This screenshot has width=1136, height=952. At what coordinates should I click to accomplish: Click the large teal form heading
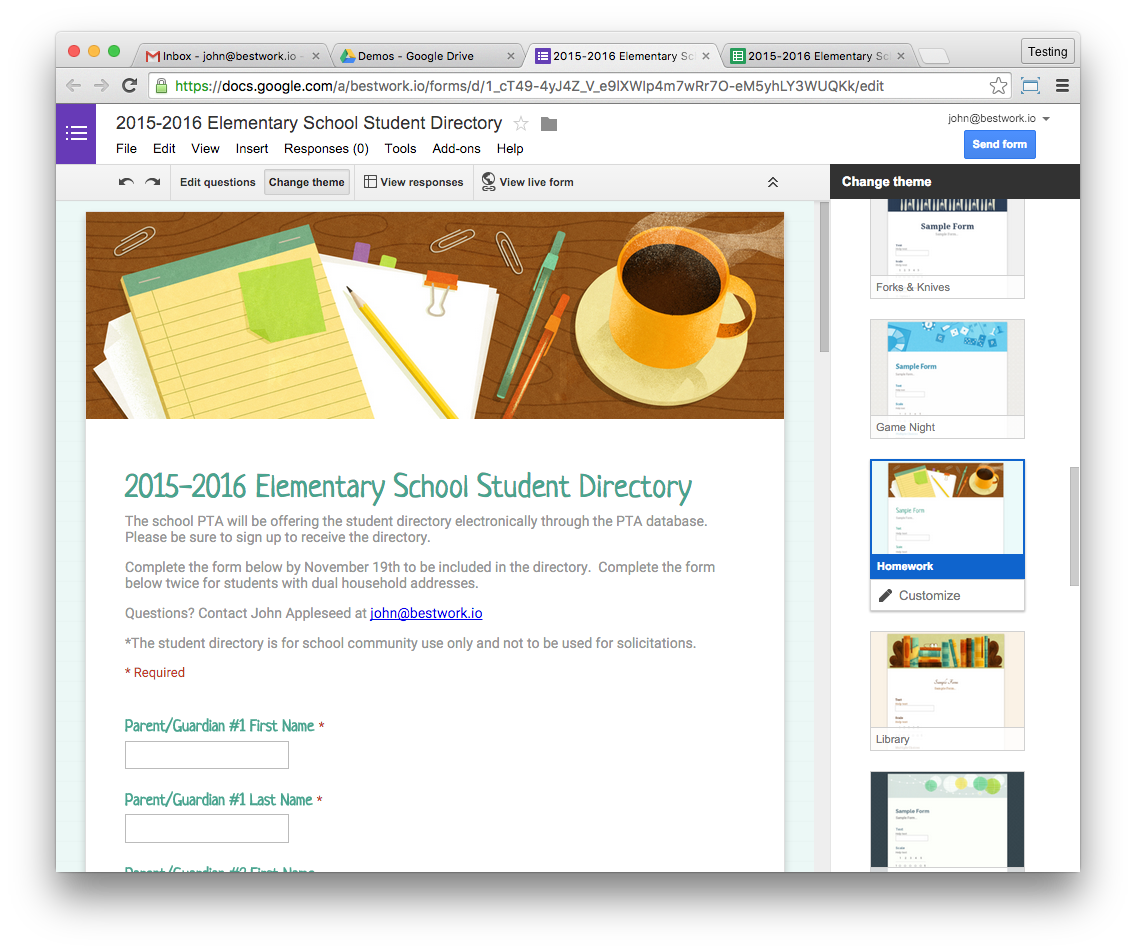pyautogui.click(x=408, y=487)
